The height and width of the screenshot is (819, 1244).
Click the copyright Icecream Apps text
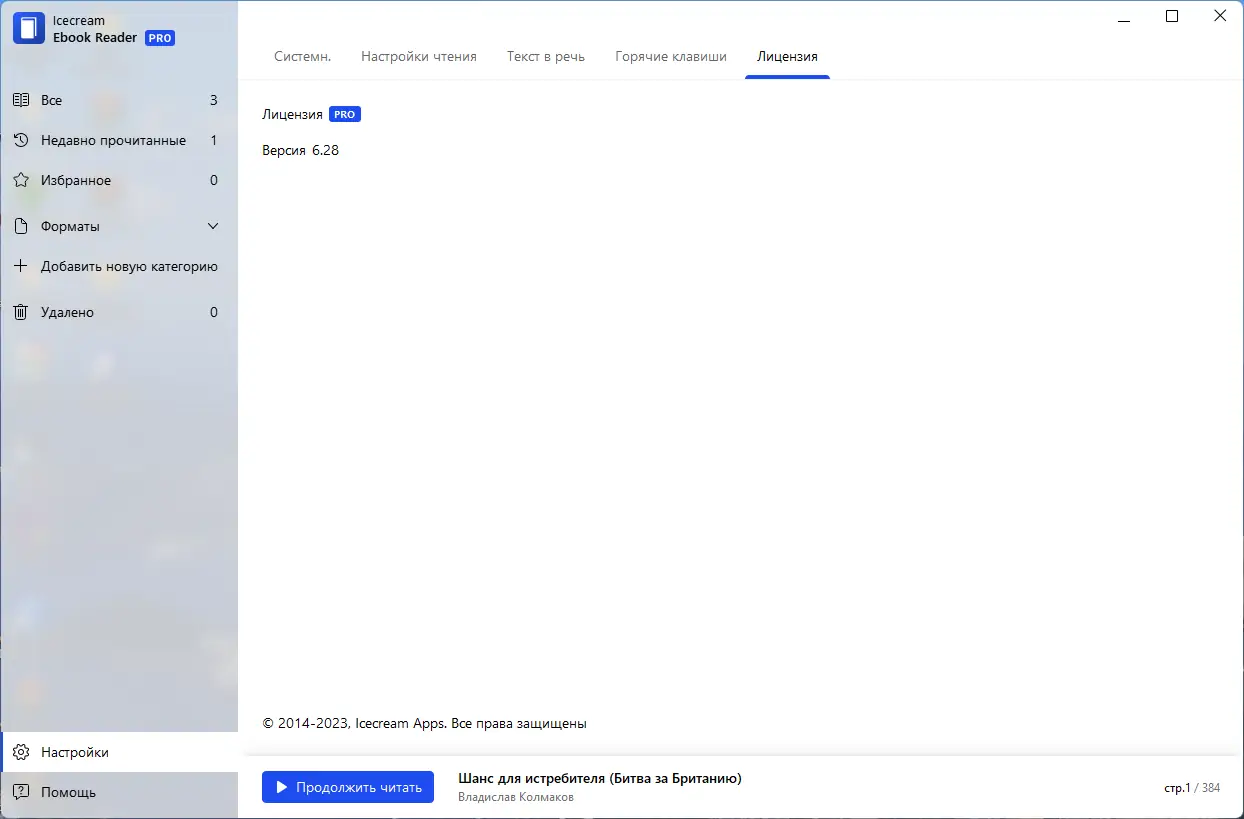click(x=424, y=723)
